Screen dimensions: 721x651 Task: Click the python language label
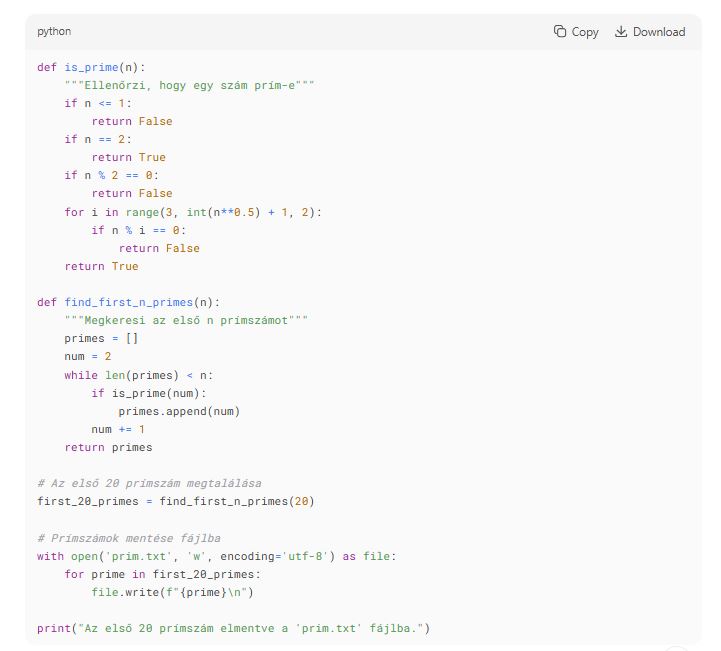(54, 32)
